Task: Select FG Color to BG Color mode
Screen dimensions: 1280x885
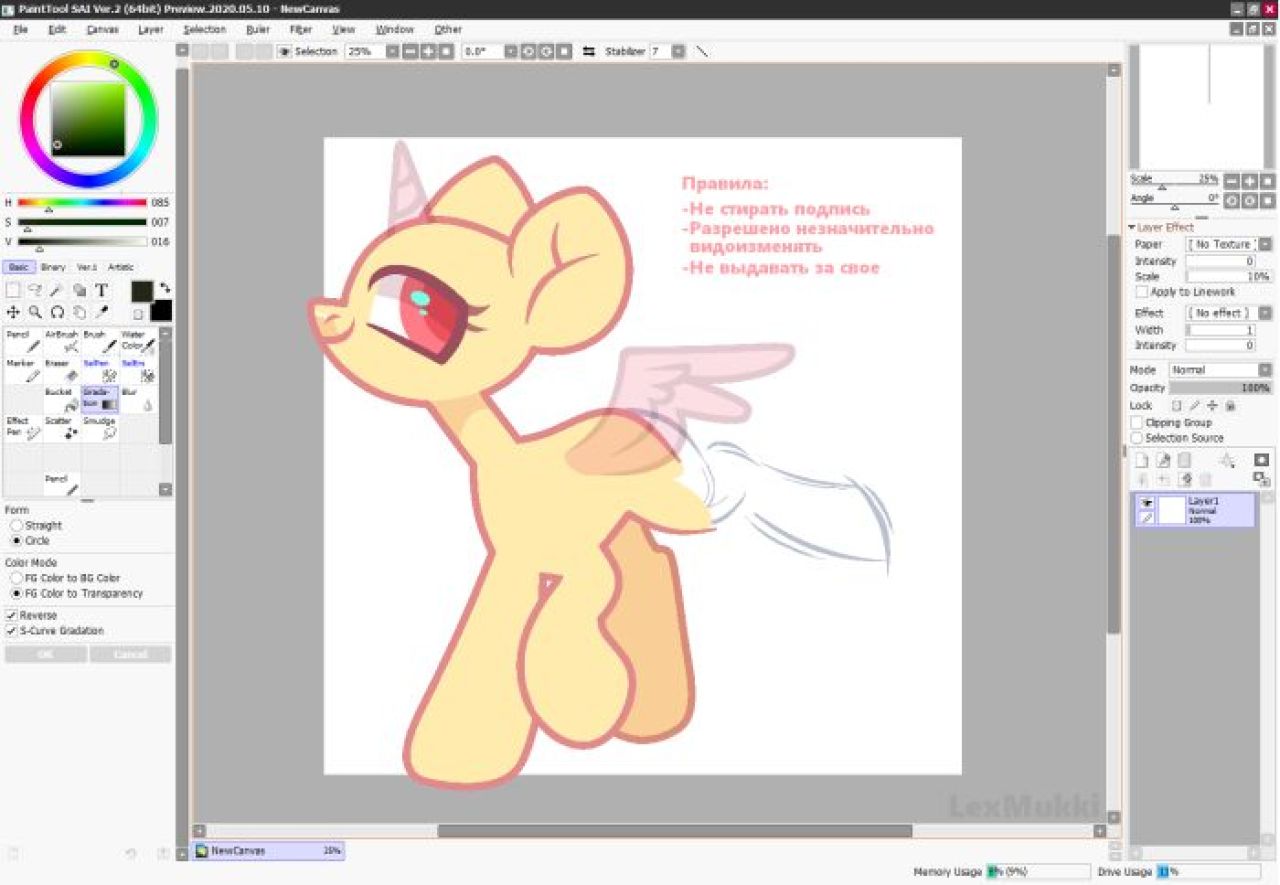Action: [16, 578]
